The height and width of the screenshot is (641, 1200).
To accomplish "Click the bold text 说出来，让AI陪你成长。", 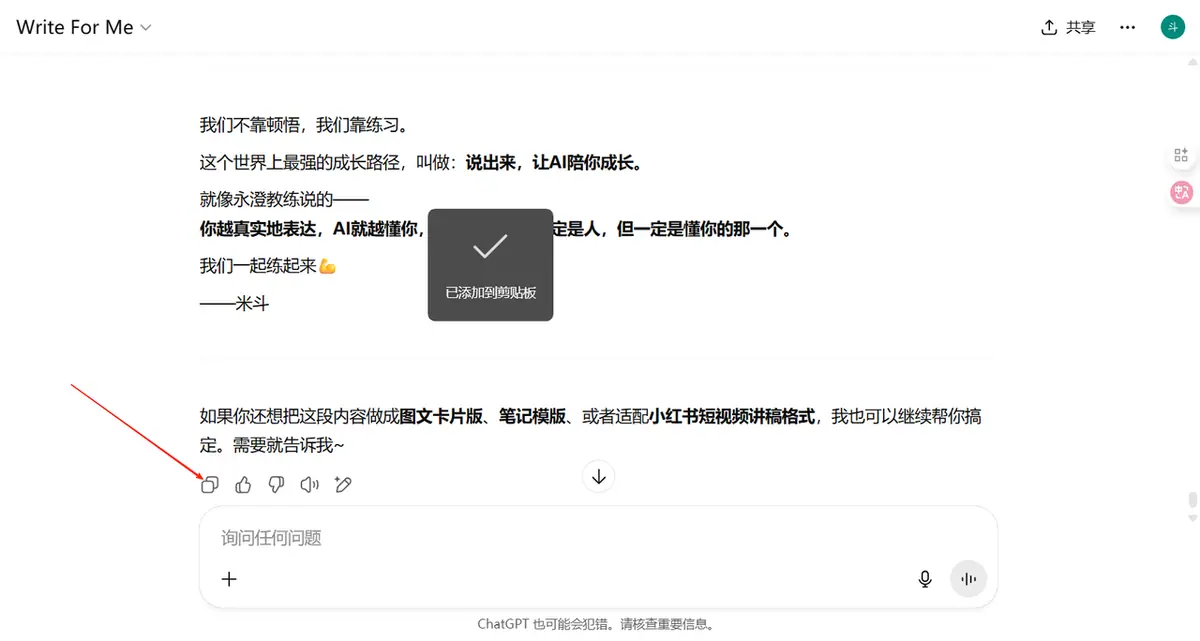I will click(553, 162).
